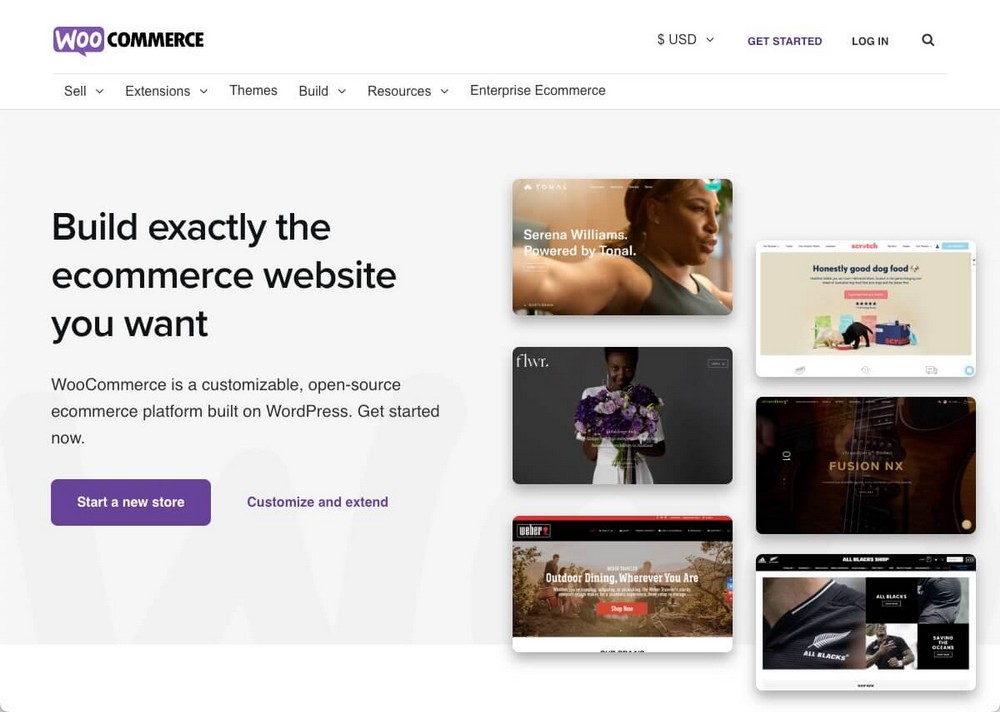The height and width of the screenshot is (712, 1000).
Task: Click the WooCommerce logo
Action: point(128,40)
